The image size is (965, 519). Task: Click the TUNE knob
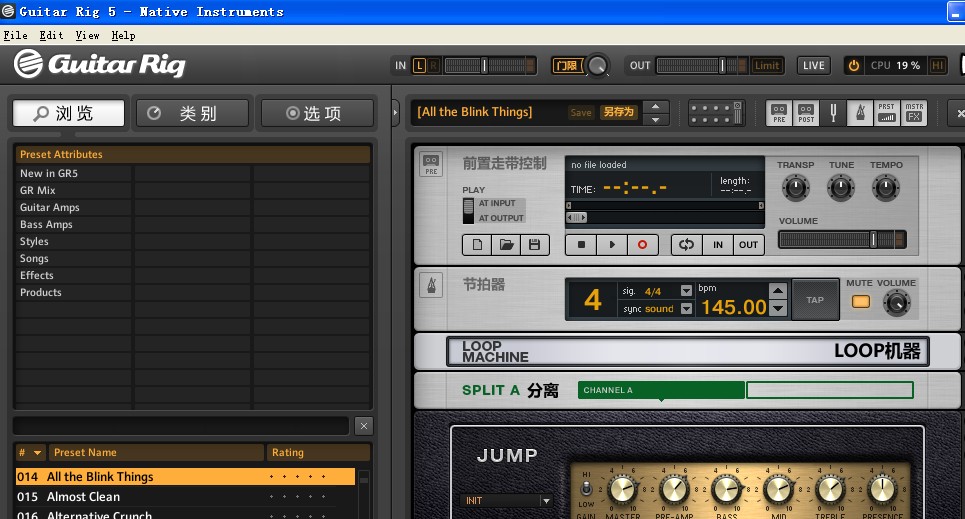tap(841, 188)
